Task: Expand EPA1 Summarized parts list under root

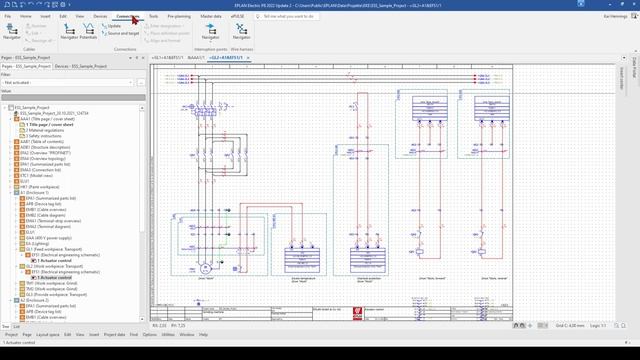Action: click(11, 164)
